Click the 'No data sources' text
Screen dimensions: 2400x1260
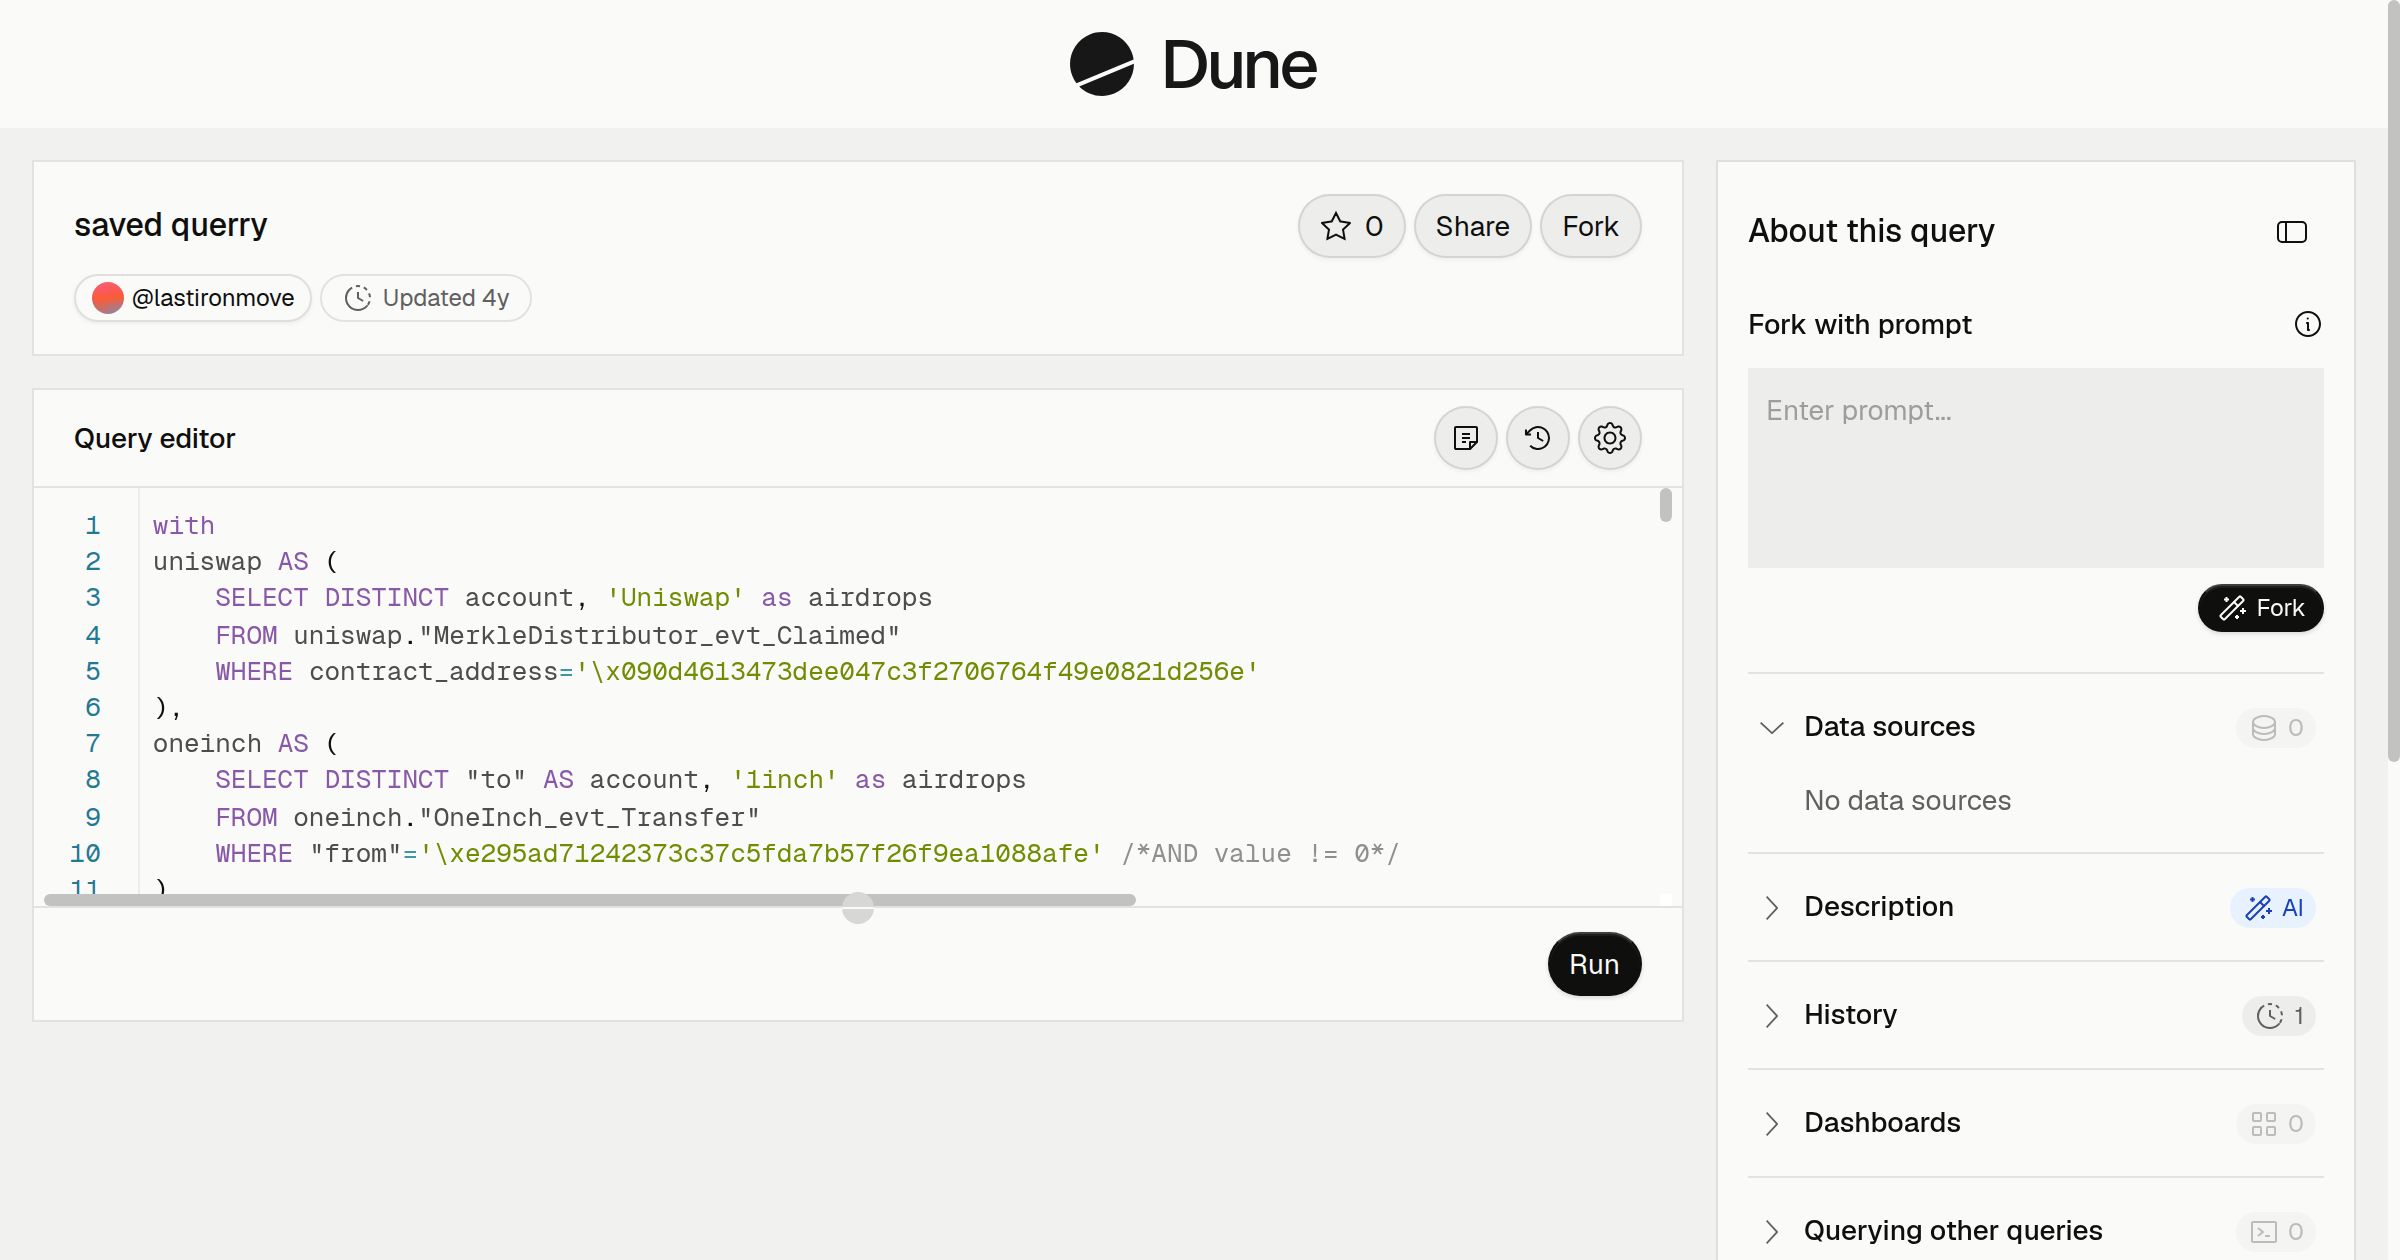pyautogui.click(x=1907, y=800)
